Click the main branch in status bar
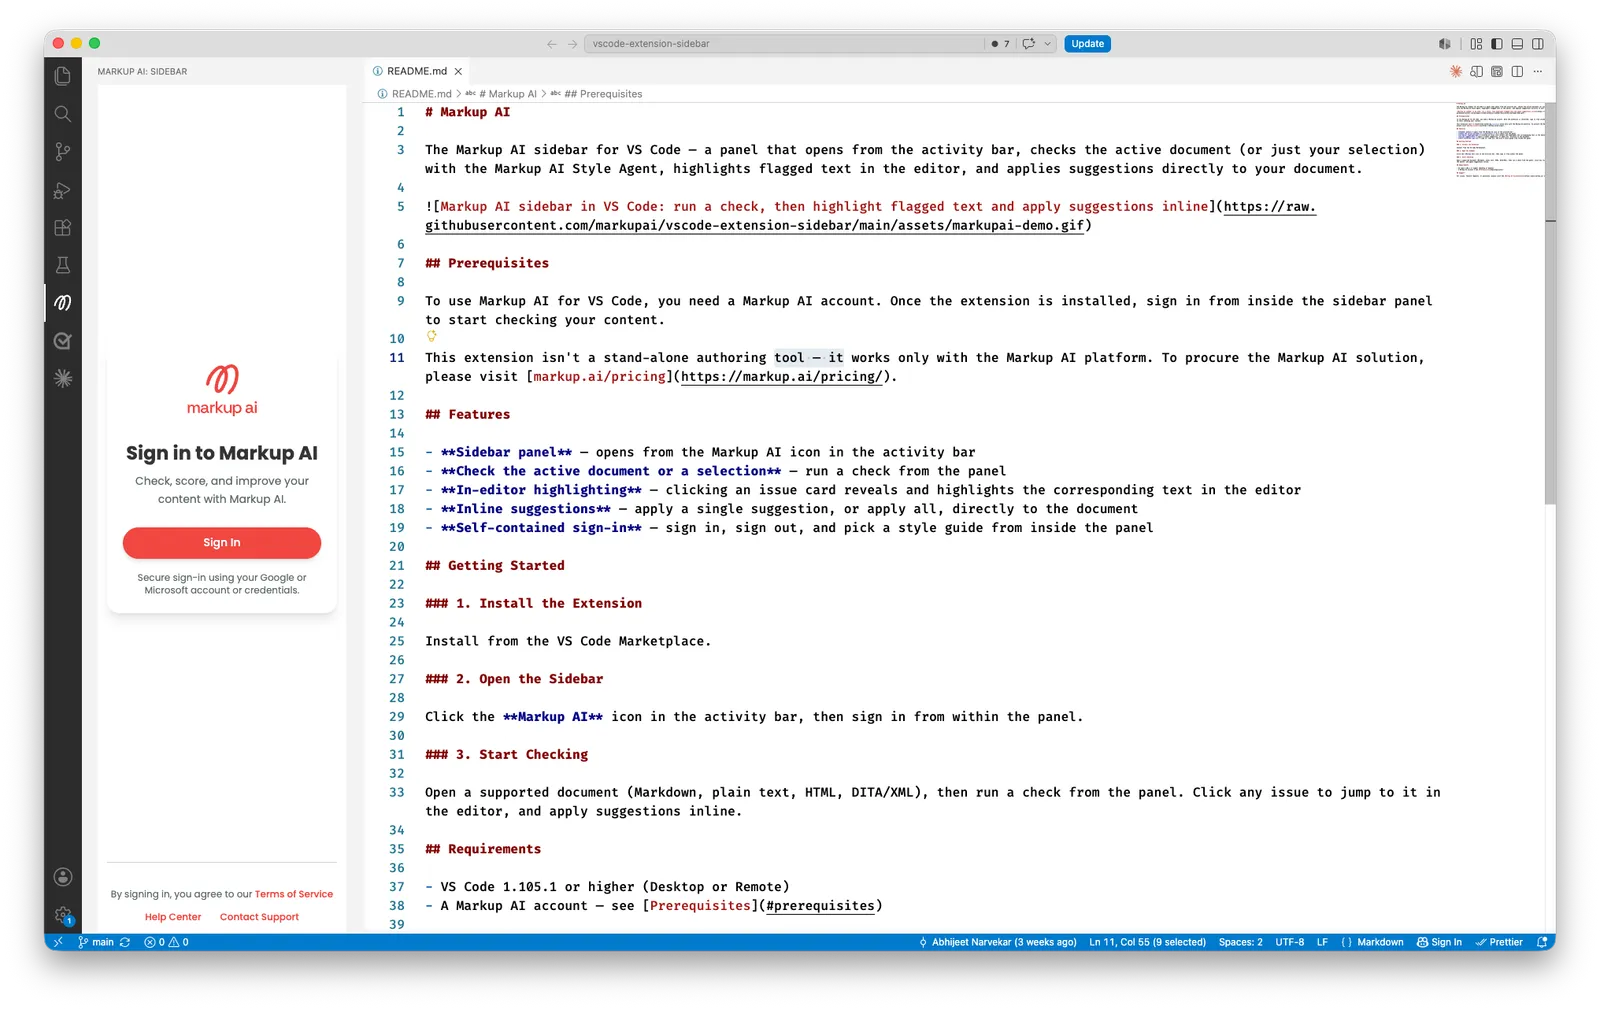Image resolution: width=1600 pixels, height=1009 pixels. pyautogui.click(x=96, y=942)
